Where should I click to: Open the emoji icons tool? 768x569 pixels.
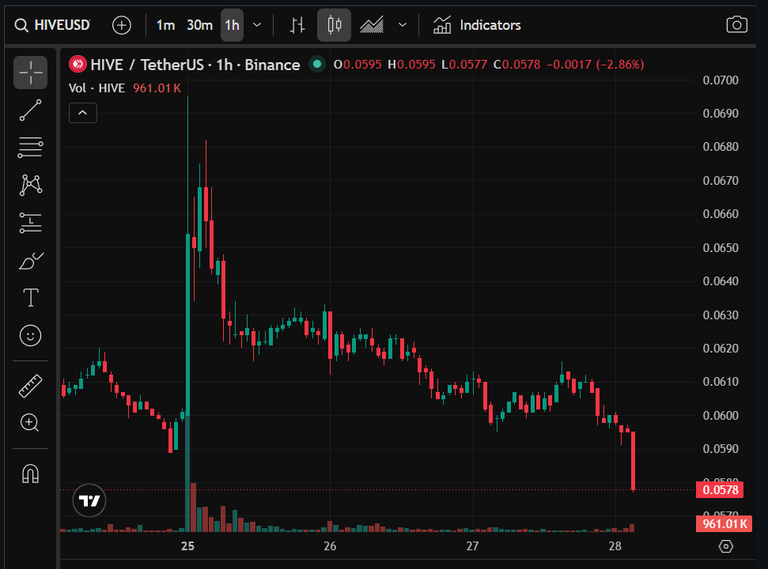[30, 336]
